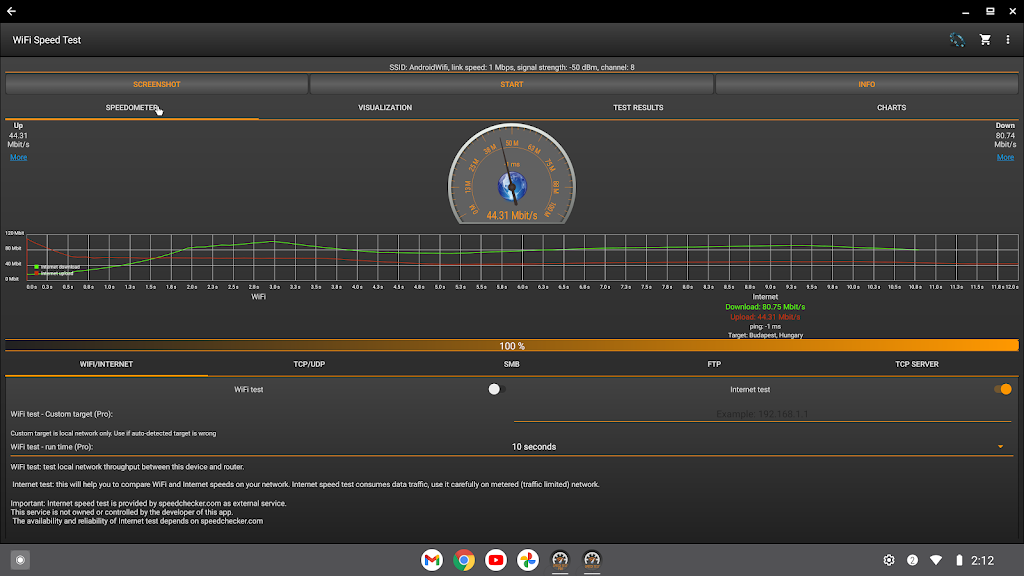Open the TCP/UDP test tab
Screen dimensions: 1024x576
309,365
